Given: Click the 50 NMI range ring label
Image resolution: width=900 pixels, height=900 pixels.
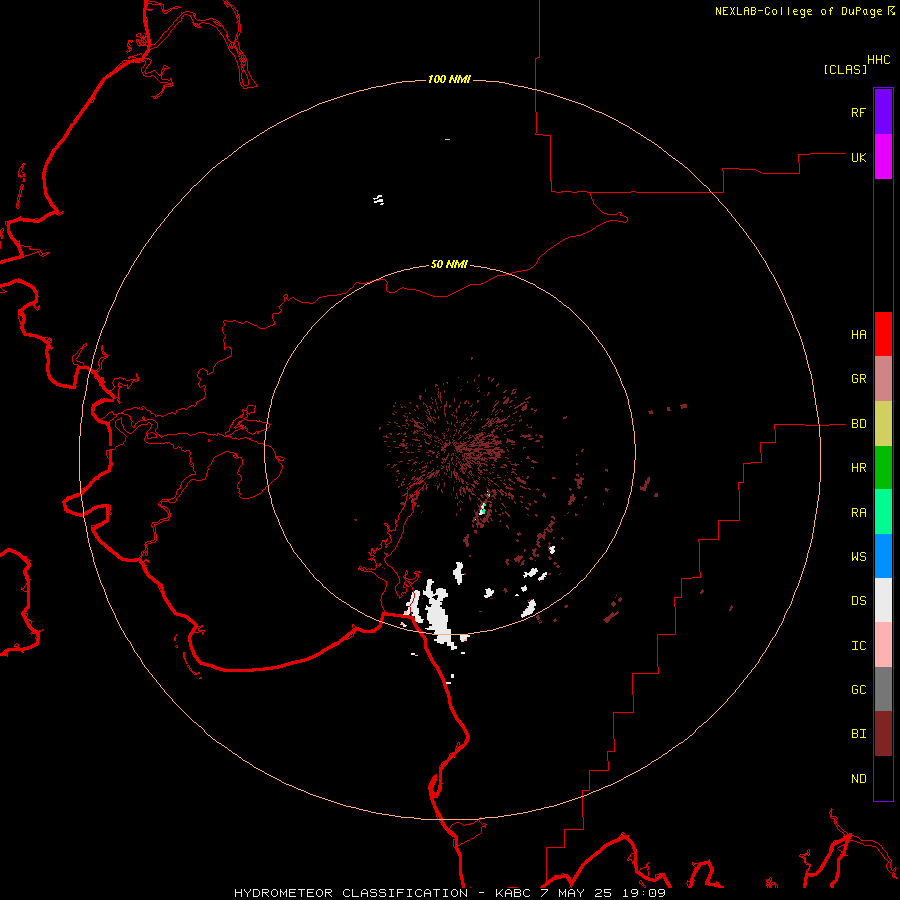Looking at the screenshot, I should pyautogui.click(x=449, y=264).
